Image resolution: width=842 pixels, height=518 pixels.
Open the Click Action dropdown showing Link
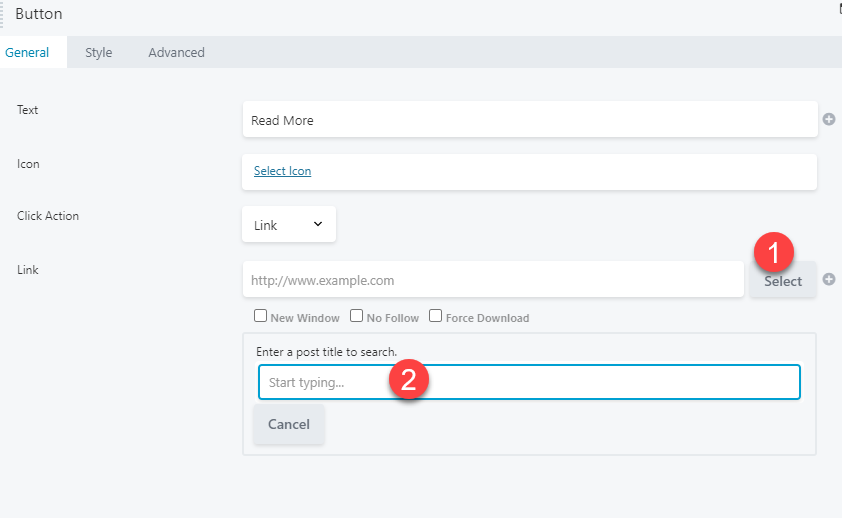[289, 224]
